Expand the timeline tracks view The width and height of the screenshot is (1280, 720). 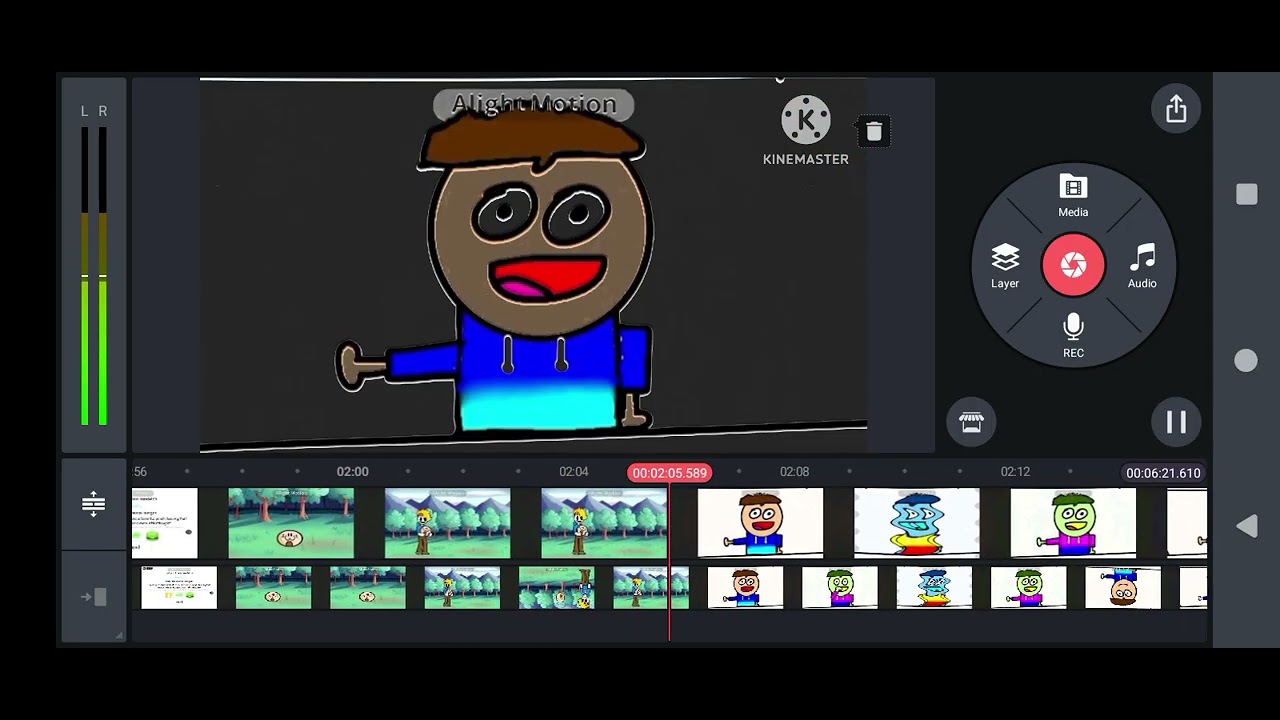[x=93, y=504]
